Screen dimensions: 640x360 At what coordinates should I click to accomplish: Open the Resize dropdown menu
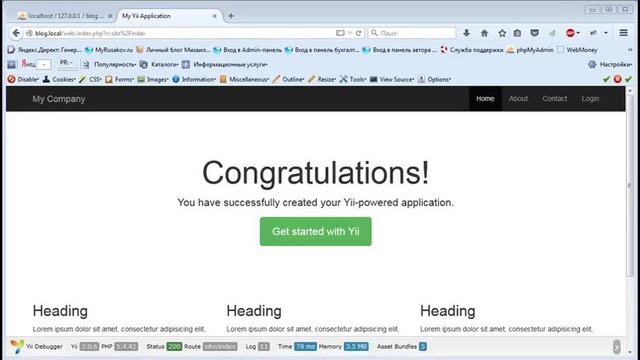[x=322, y=79]
